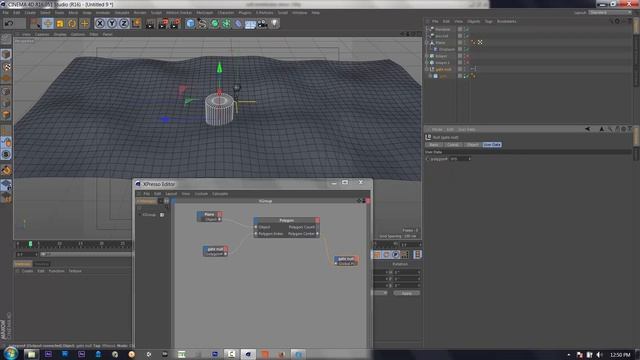Click the XPresso tag on gelx null
This screenshot has height=360, width=640.
point(473,69)
